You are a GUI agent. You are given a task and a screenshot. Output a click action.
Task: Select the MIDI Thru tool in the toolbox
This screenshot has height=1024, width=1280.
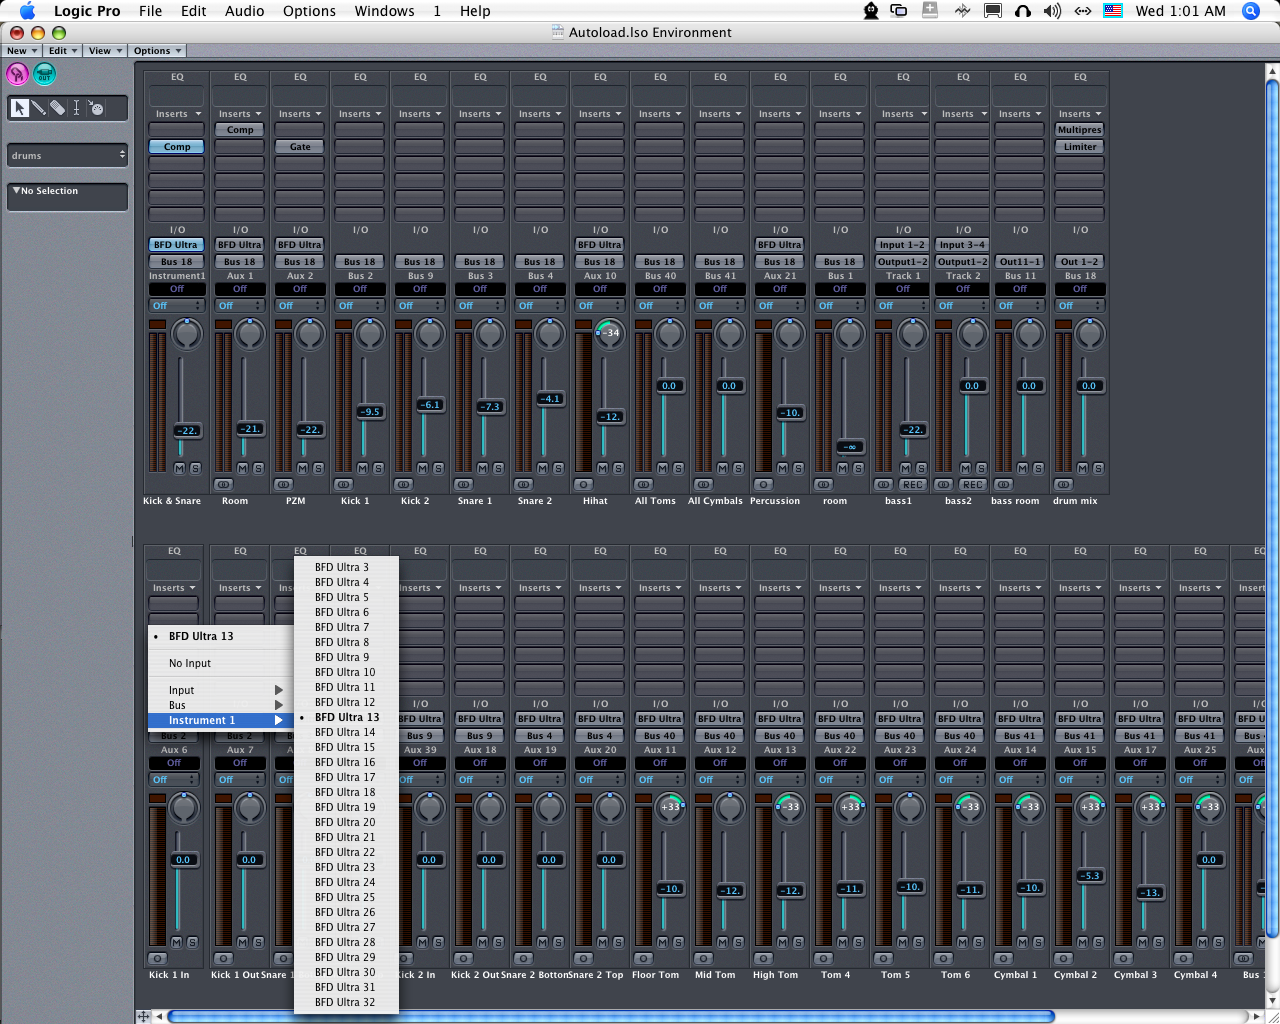(x=96, y=108)
